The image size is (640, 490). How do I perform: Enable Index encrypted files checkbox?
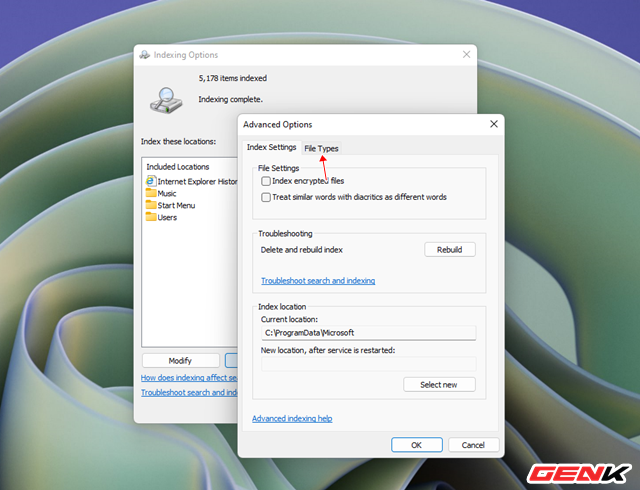(x=266, y=181)
